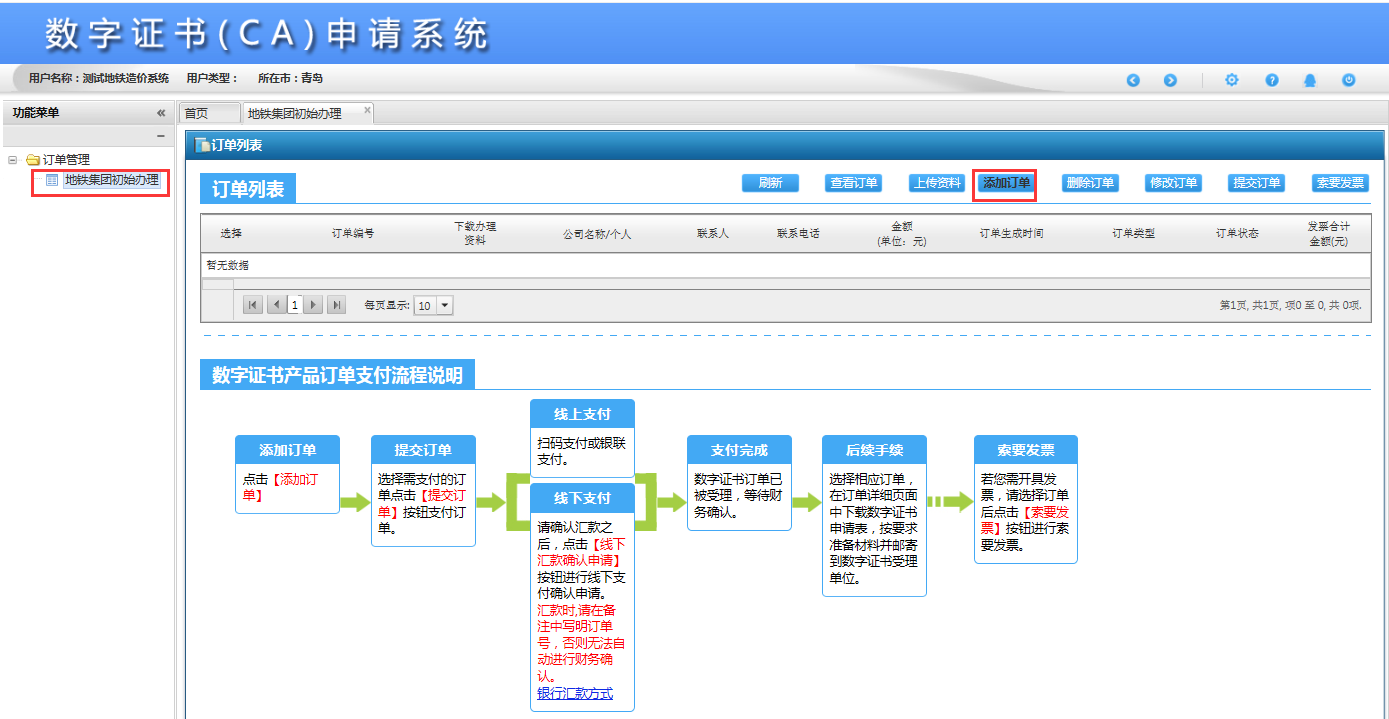Log out using the power icon
This screenshot has width=1389, height=719.
tap(1348, 81)
